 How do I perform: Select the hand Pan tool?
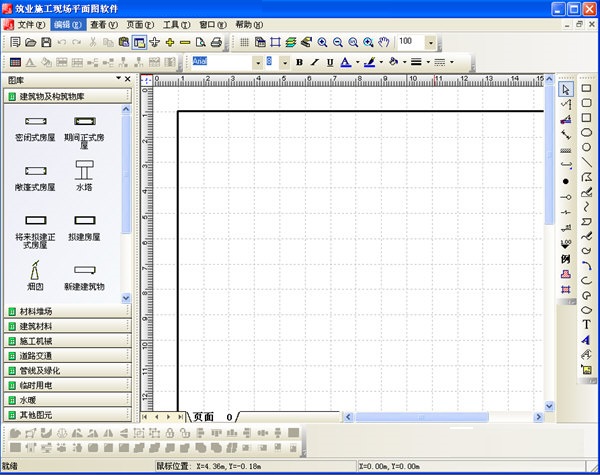pos(383,42)
